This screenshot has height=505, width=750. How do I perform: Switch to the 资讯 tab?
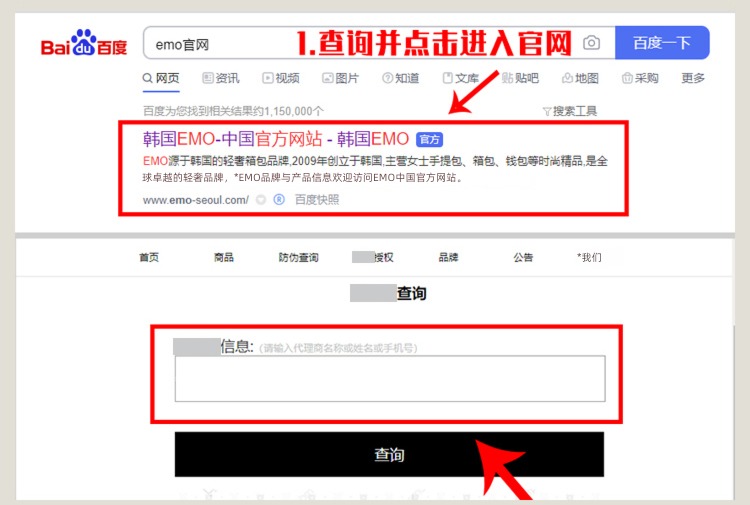coord(221,78)
